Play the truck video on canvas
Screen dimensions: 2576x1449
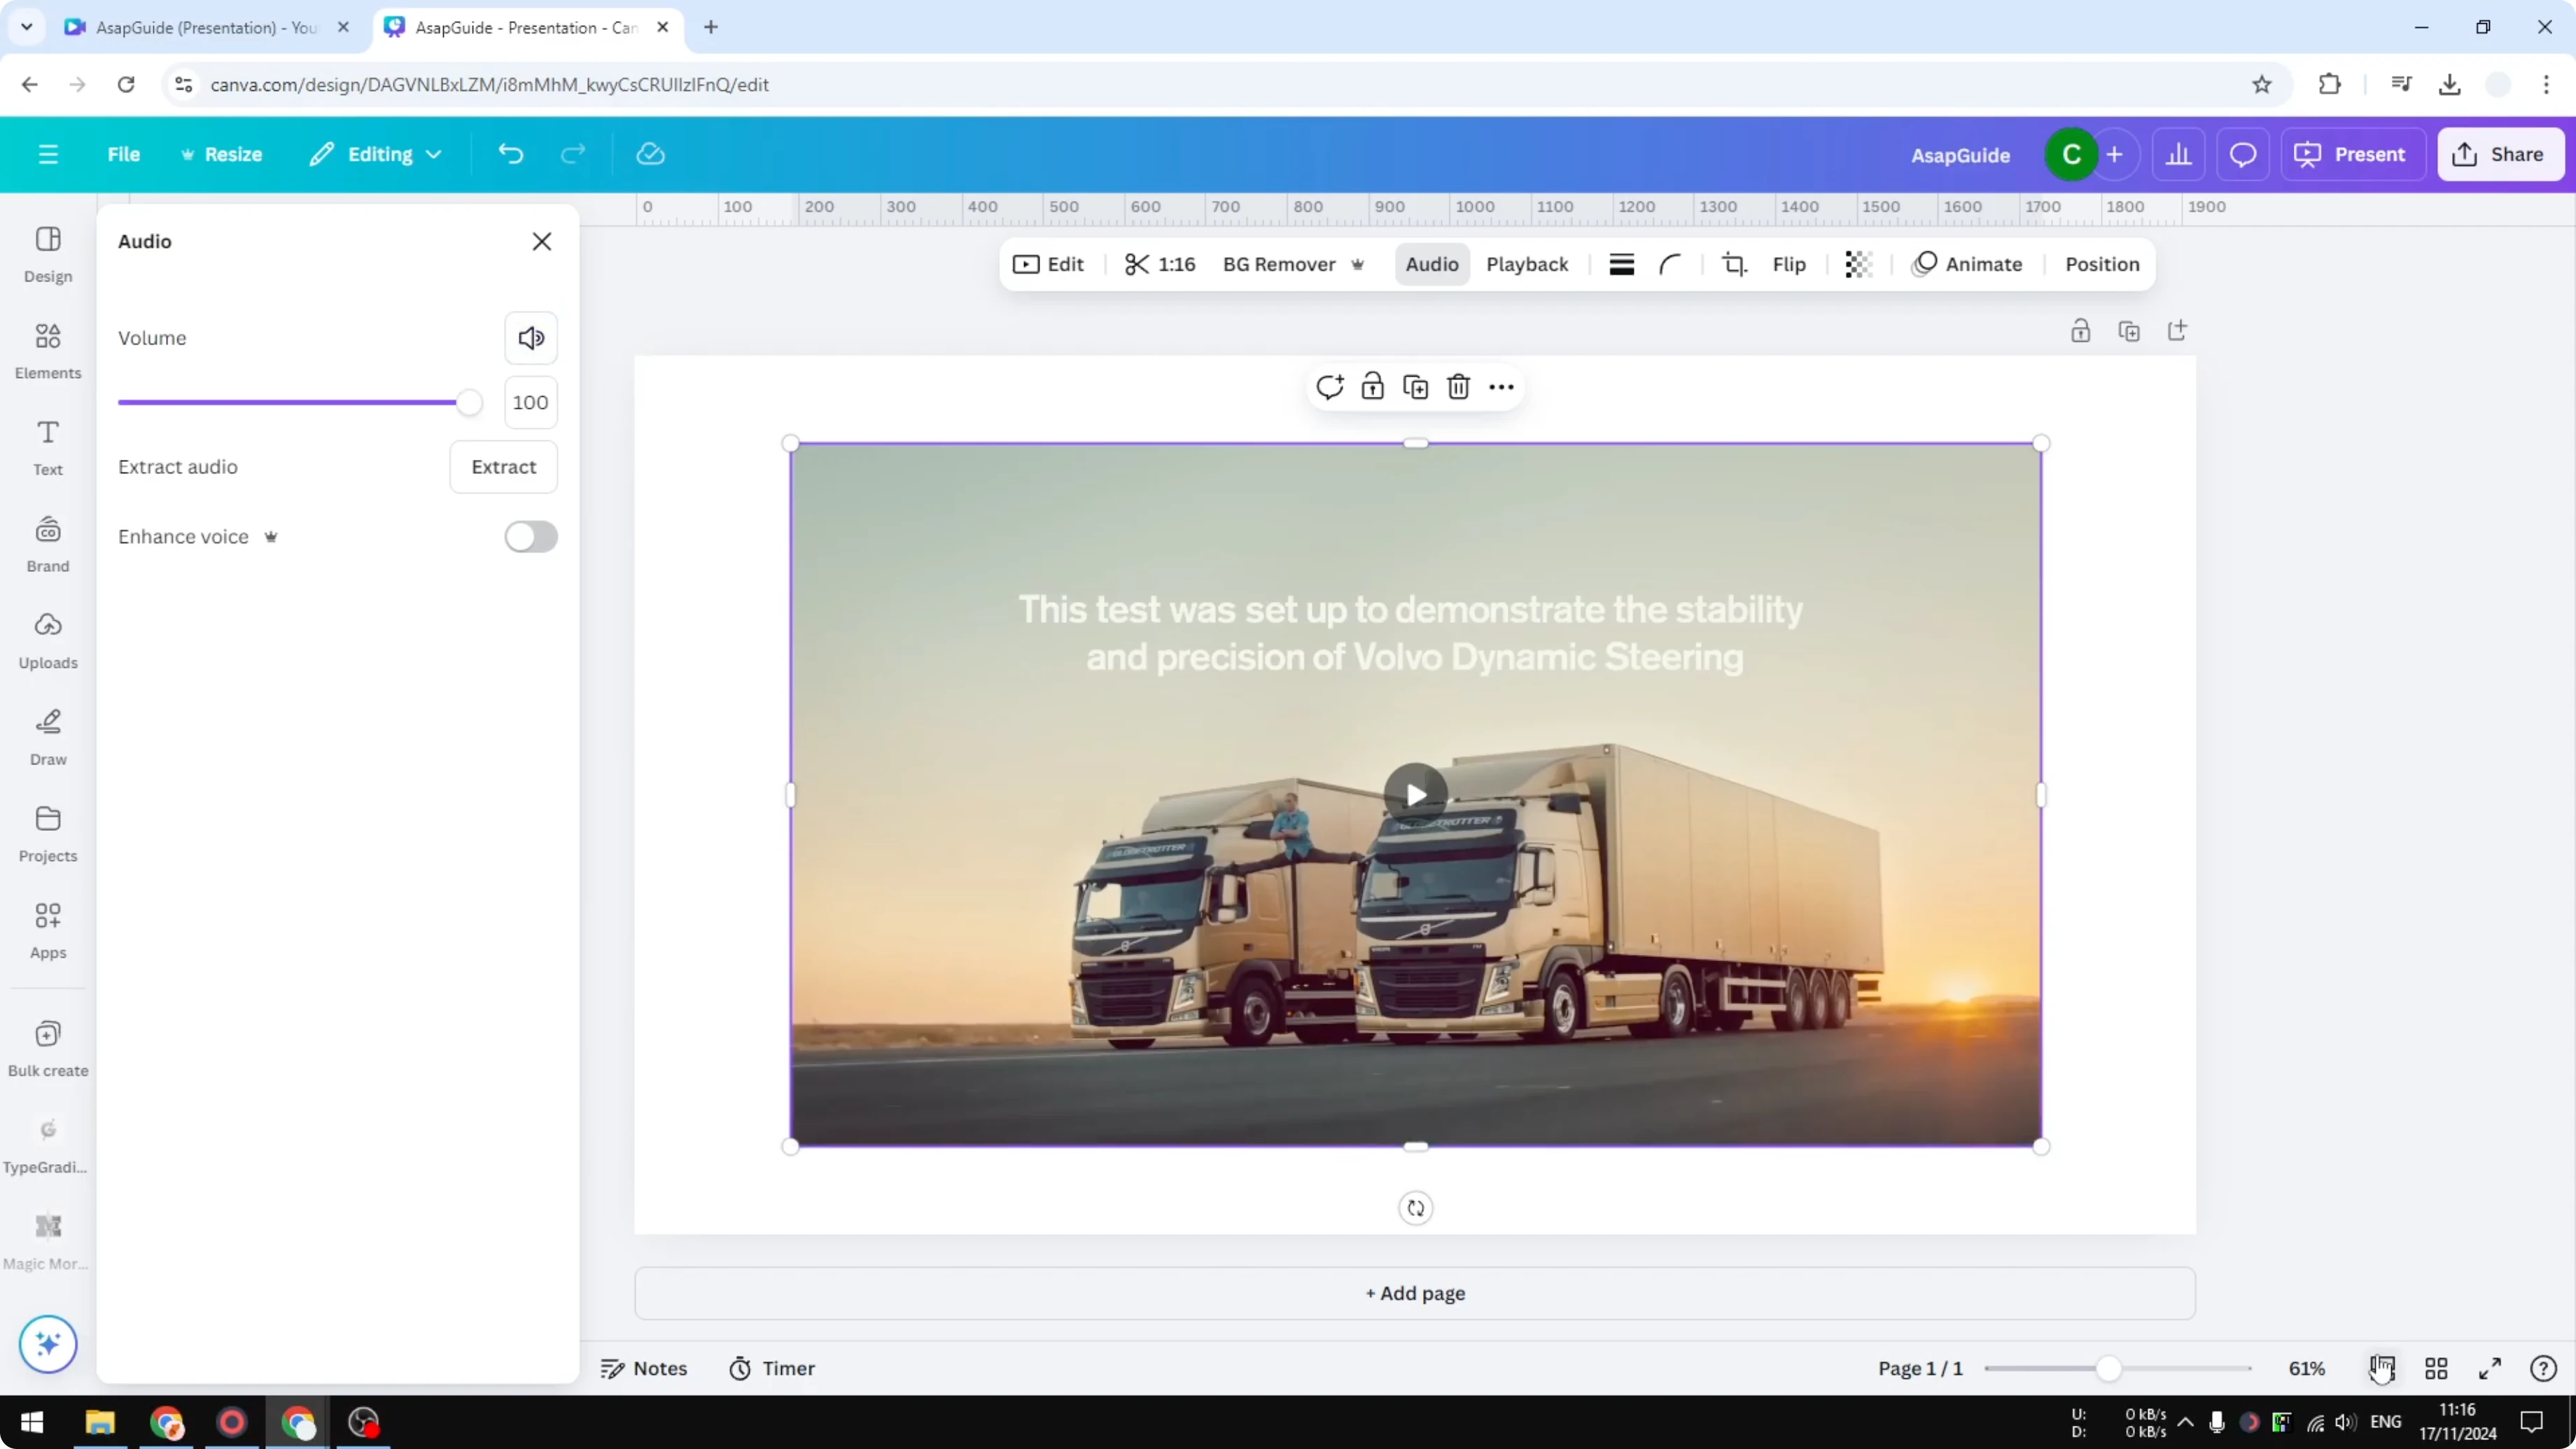tap(1414, 793)
